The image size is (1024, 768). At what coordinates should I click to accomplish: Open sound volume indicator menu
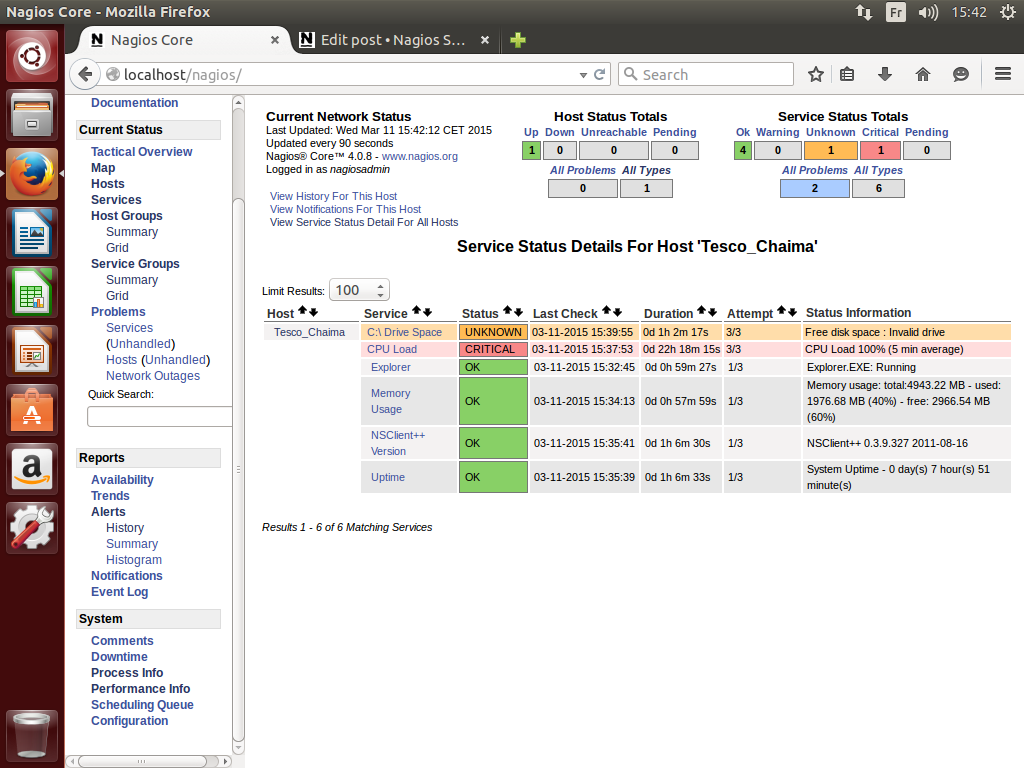pyautogui.click(x=928, y=12)
